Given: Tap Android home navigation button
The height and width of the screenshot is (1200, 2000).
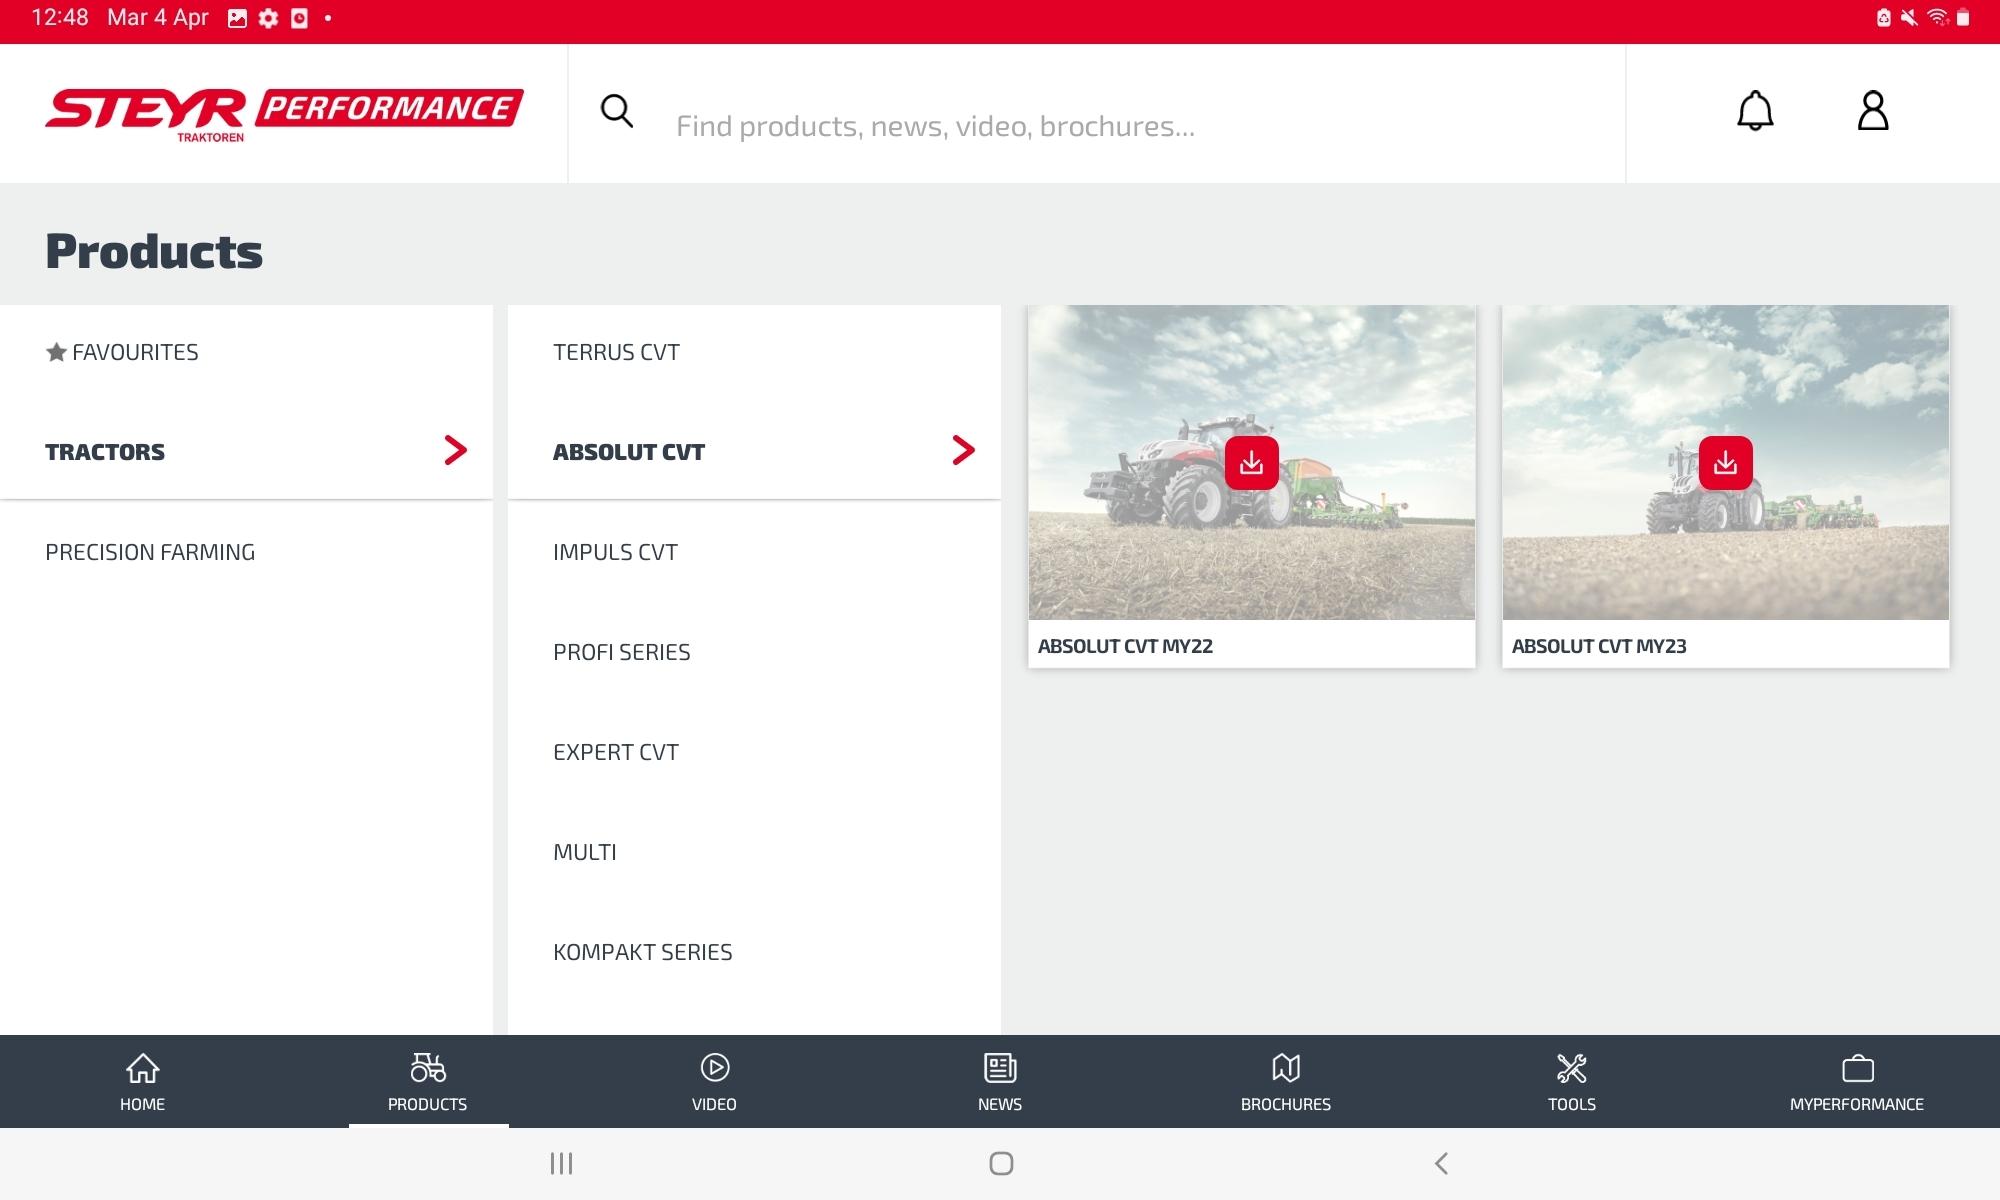Looking at the screenshot, I should point(1001,1163).
